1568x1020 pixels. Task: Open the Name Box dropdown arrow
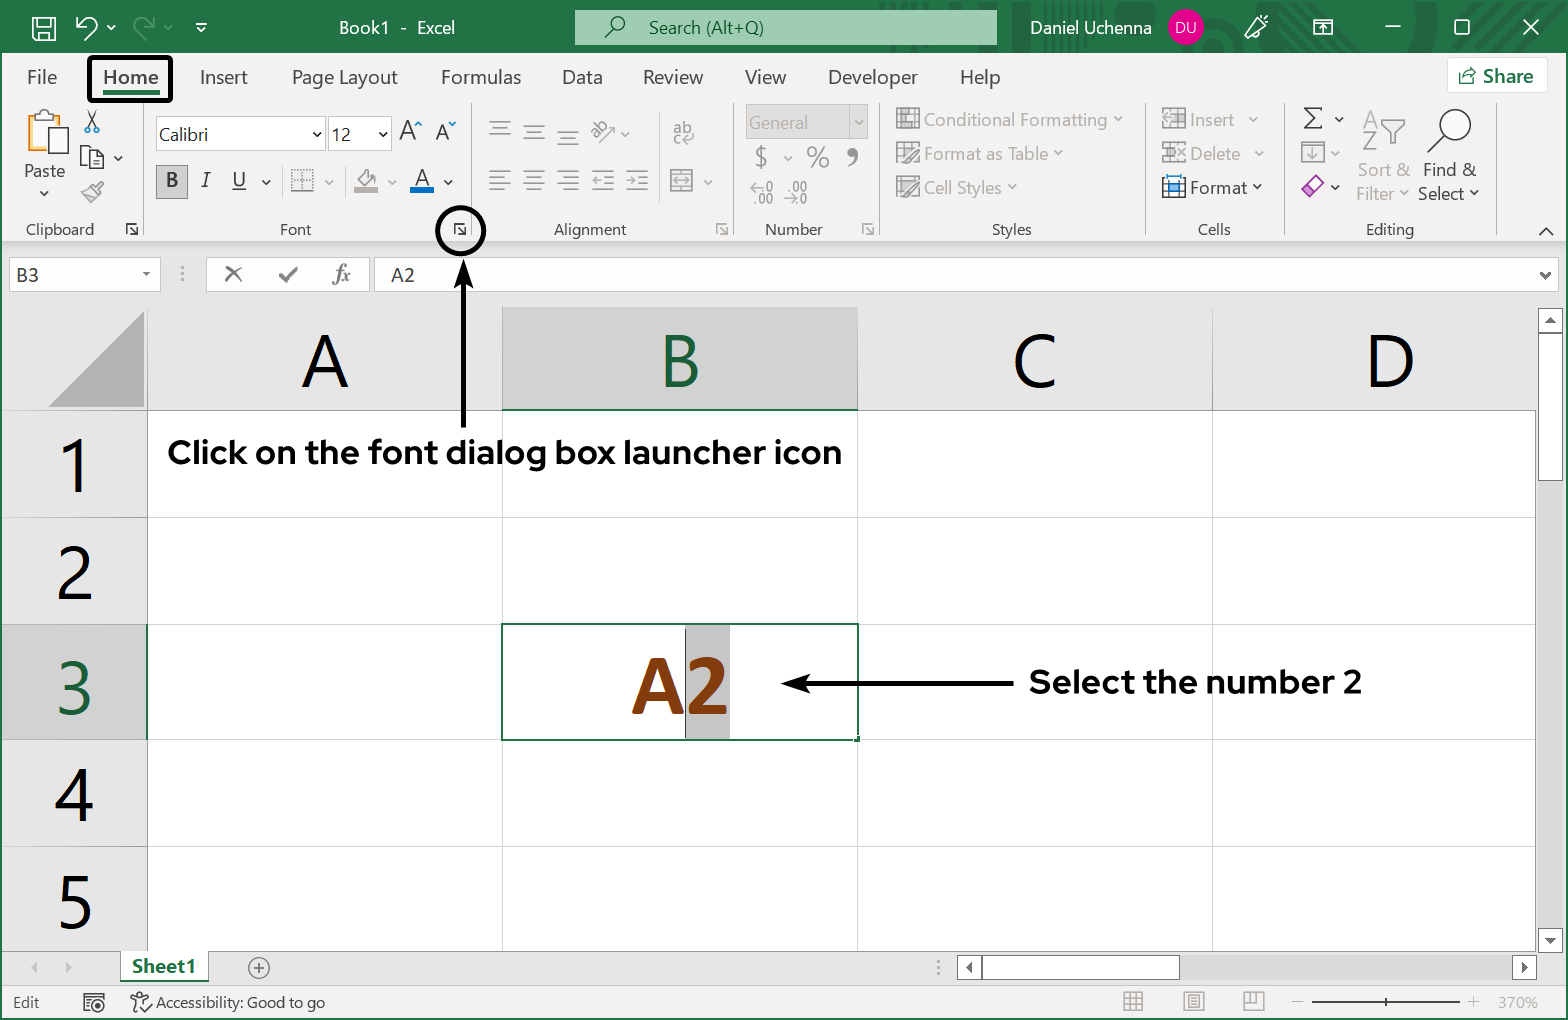[x=146, y=275]
